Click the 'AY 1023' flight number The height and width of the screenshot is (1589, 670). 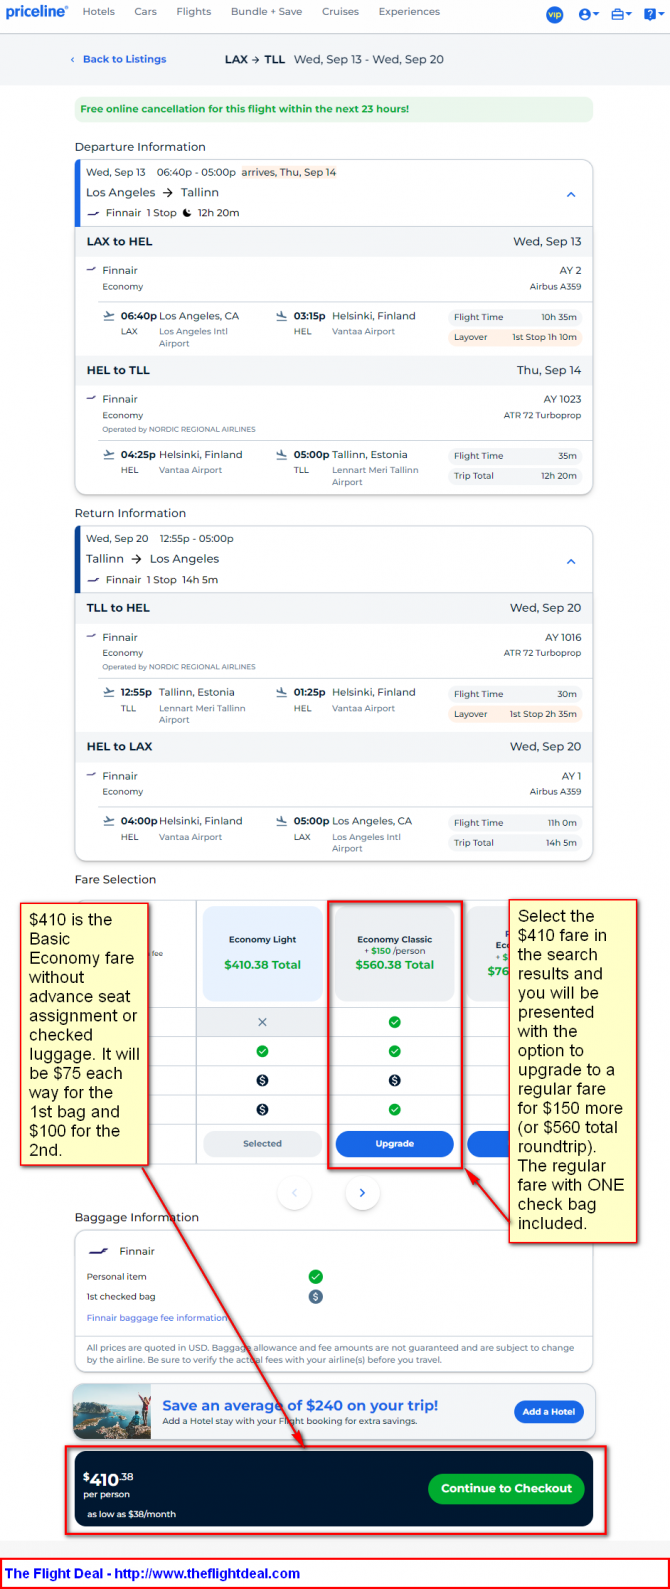pos(562,399)
